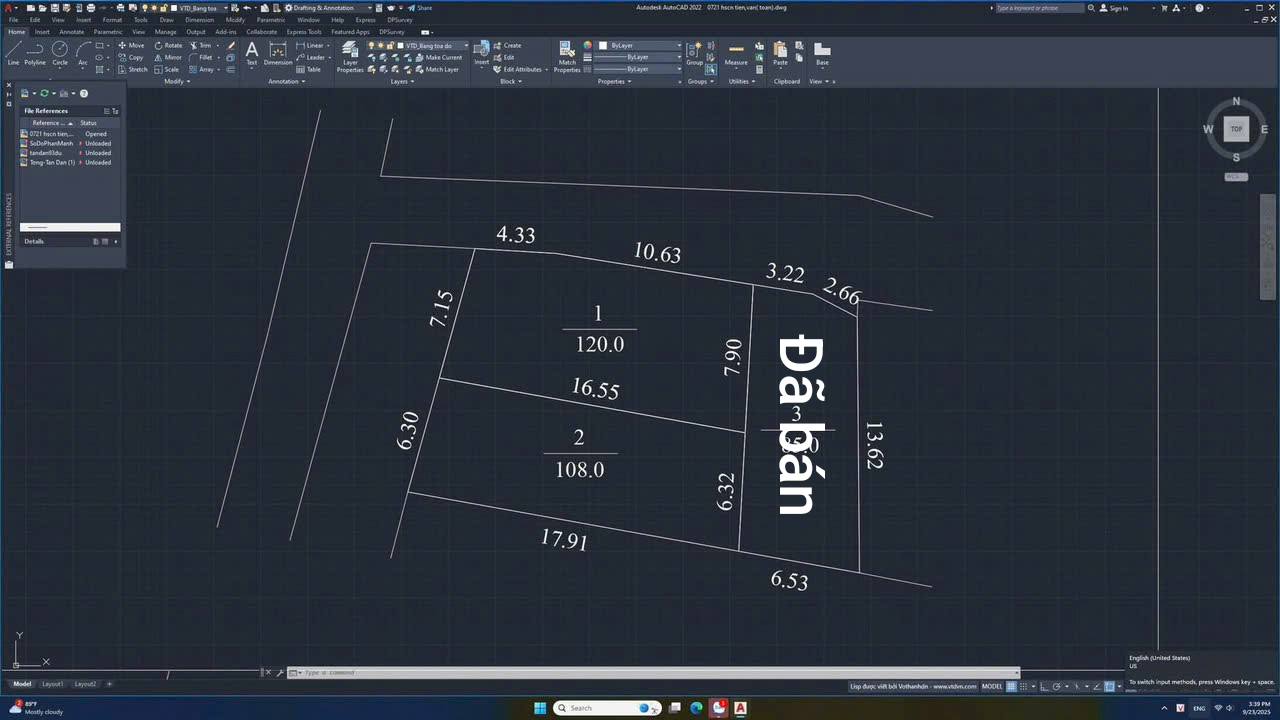Click the Text annotation tool

pos(251,53)
